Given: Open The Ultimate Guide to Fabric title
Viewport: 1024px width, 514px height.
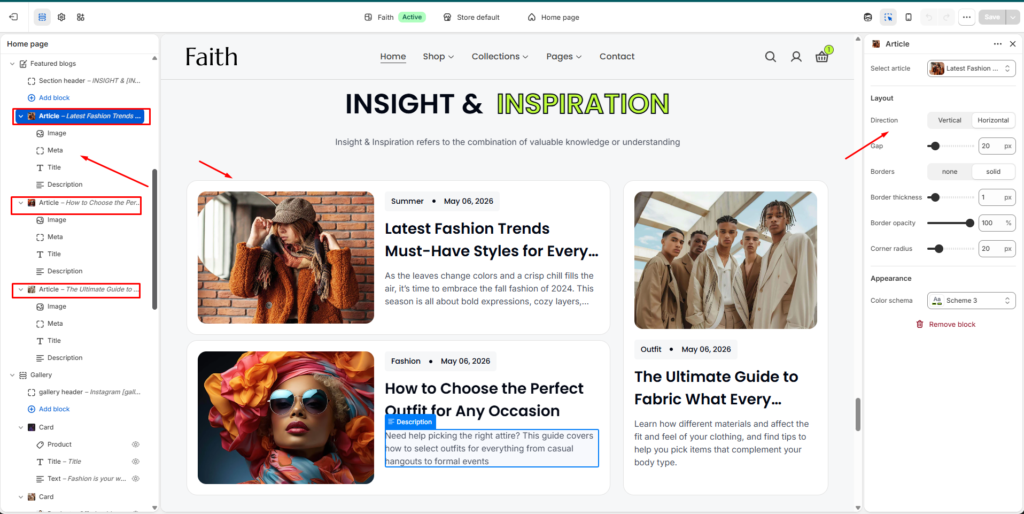Looking at the screenshot, I should tap(716, 388).
